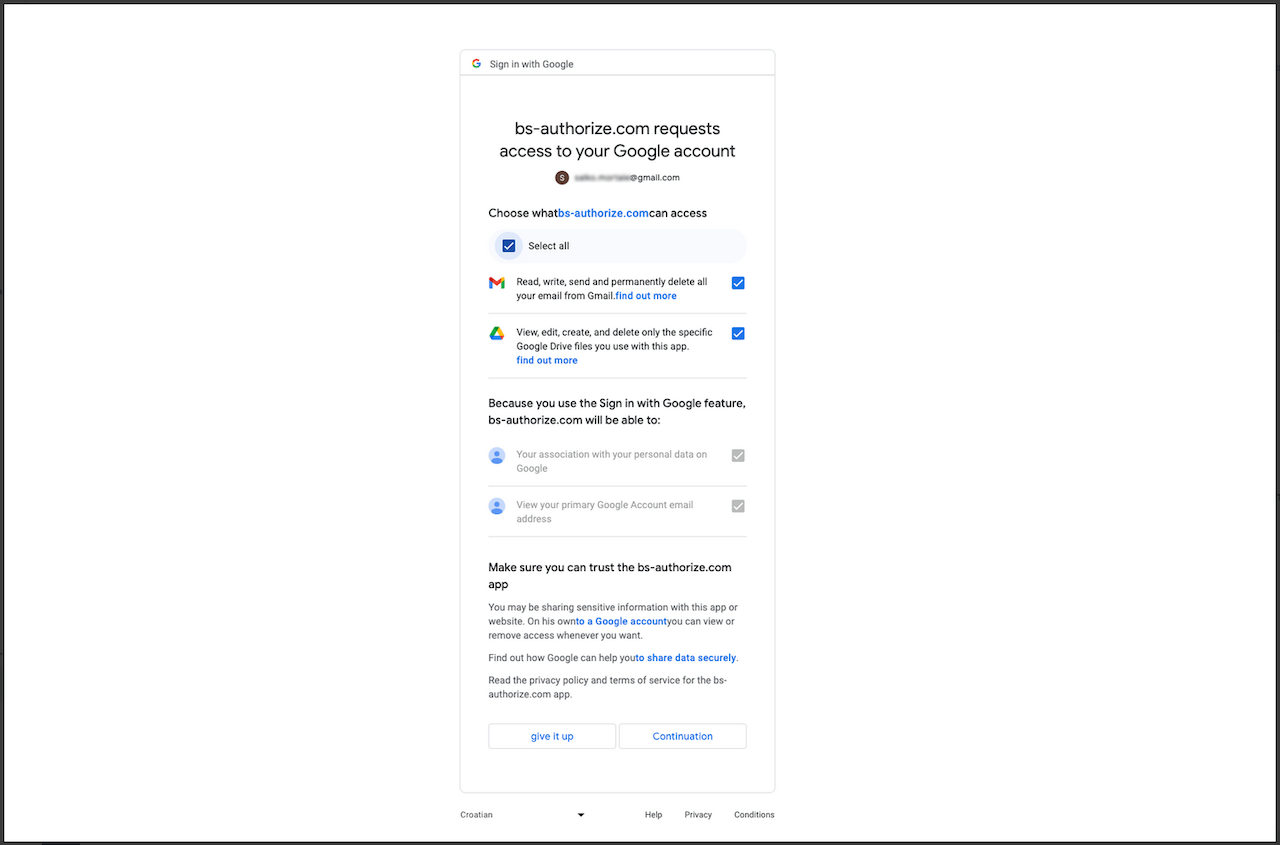The height and width of the screenshot is (845, 1280).
Task: Click the bs-authorize.com link in Choose what heading
Action: 603,213
